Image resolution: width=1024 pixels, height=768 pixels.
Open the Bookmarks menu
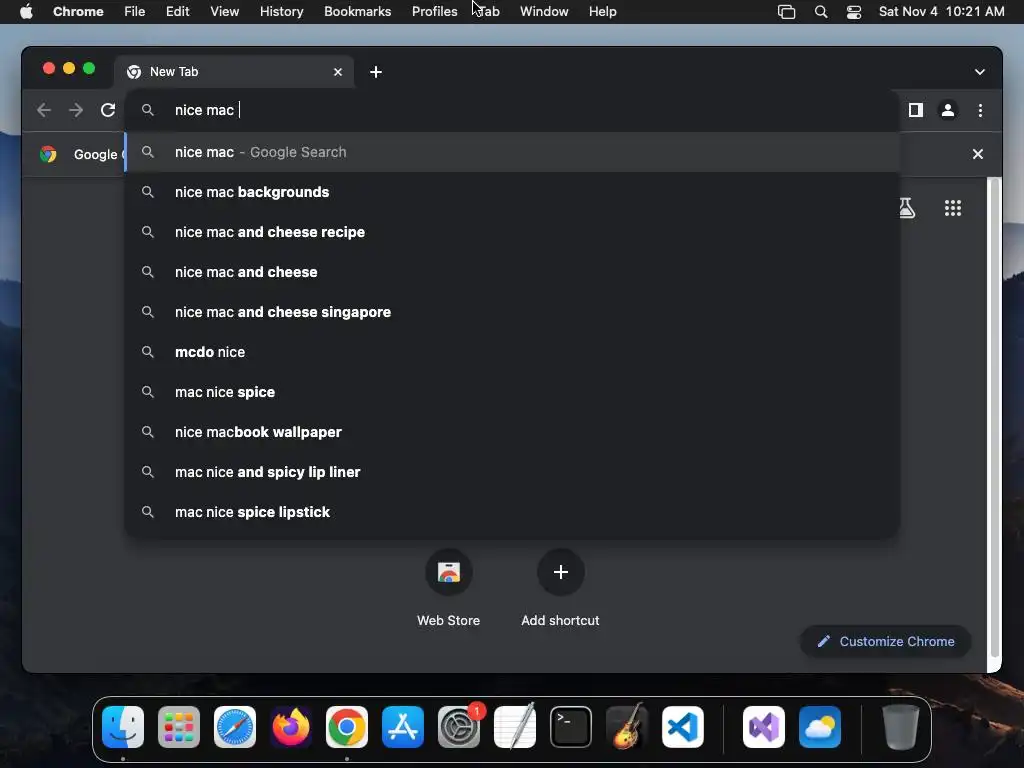[x=357, y=11]
